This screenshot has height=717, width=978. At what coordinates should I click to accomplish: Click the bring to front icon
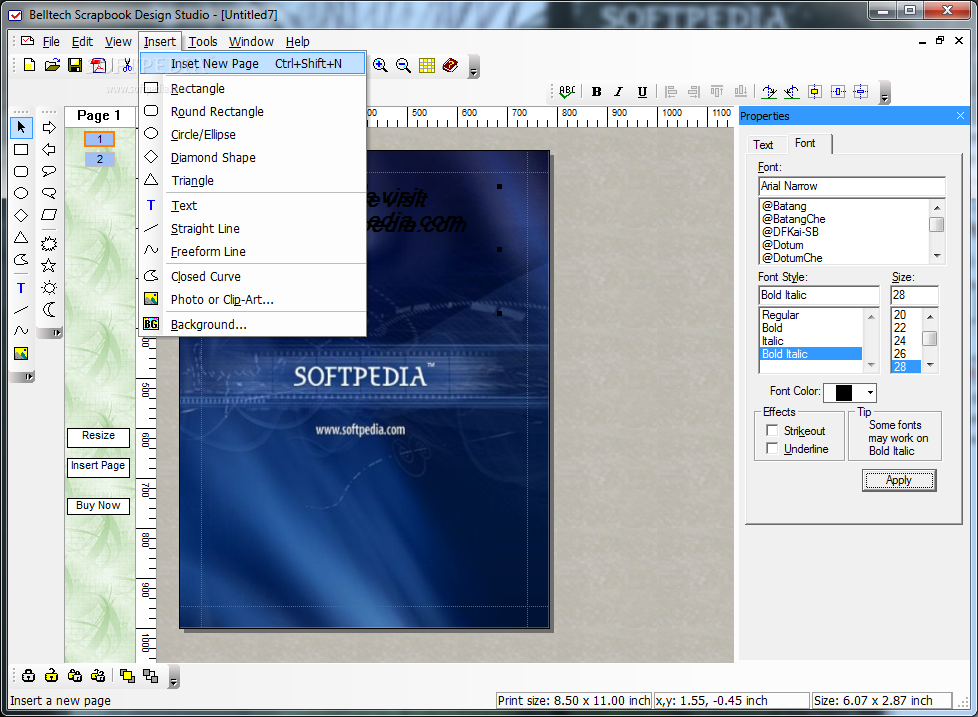tap(127, 676)
